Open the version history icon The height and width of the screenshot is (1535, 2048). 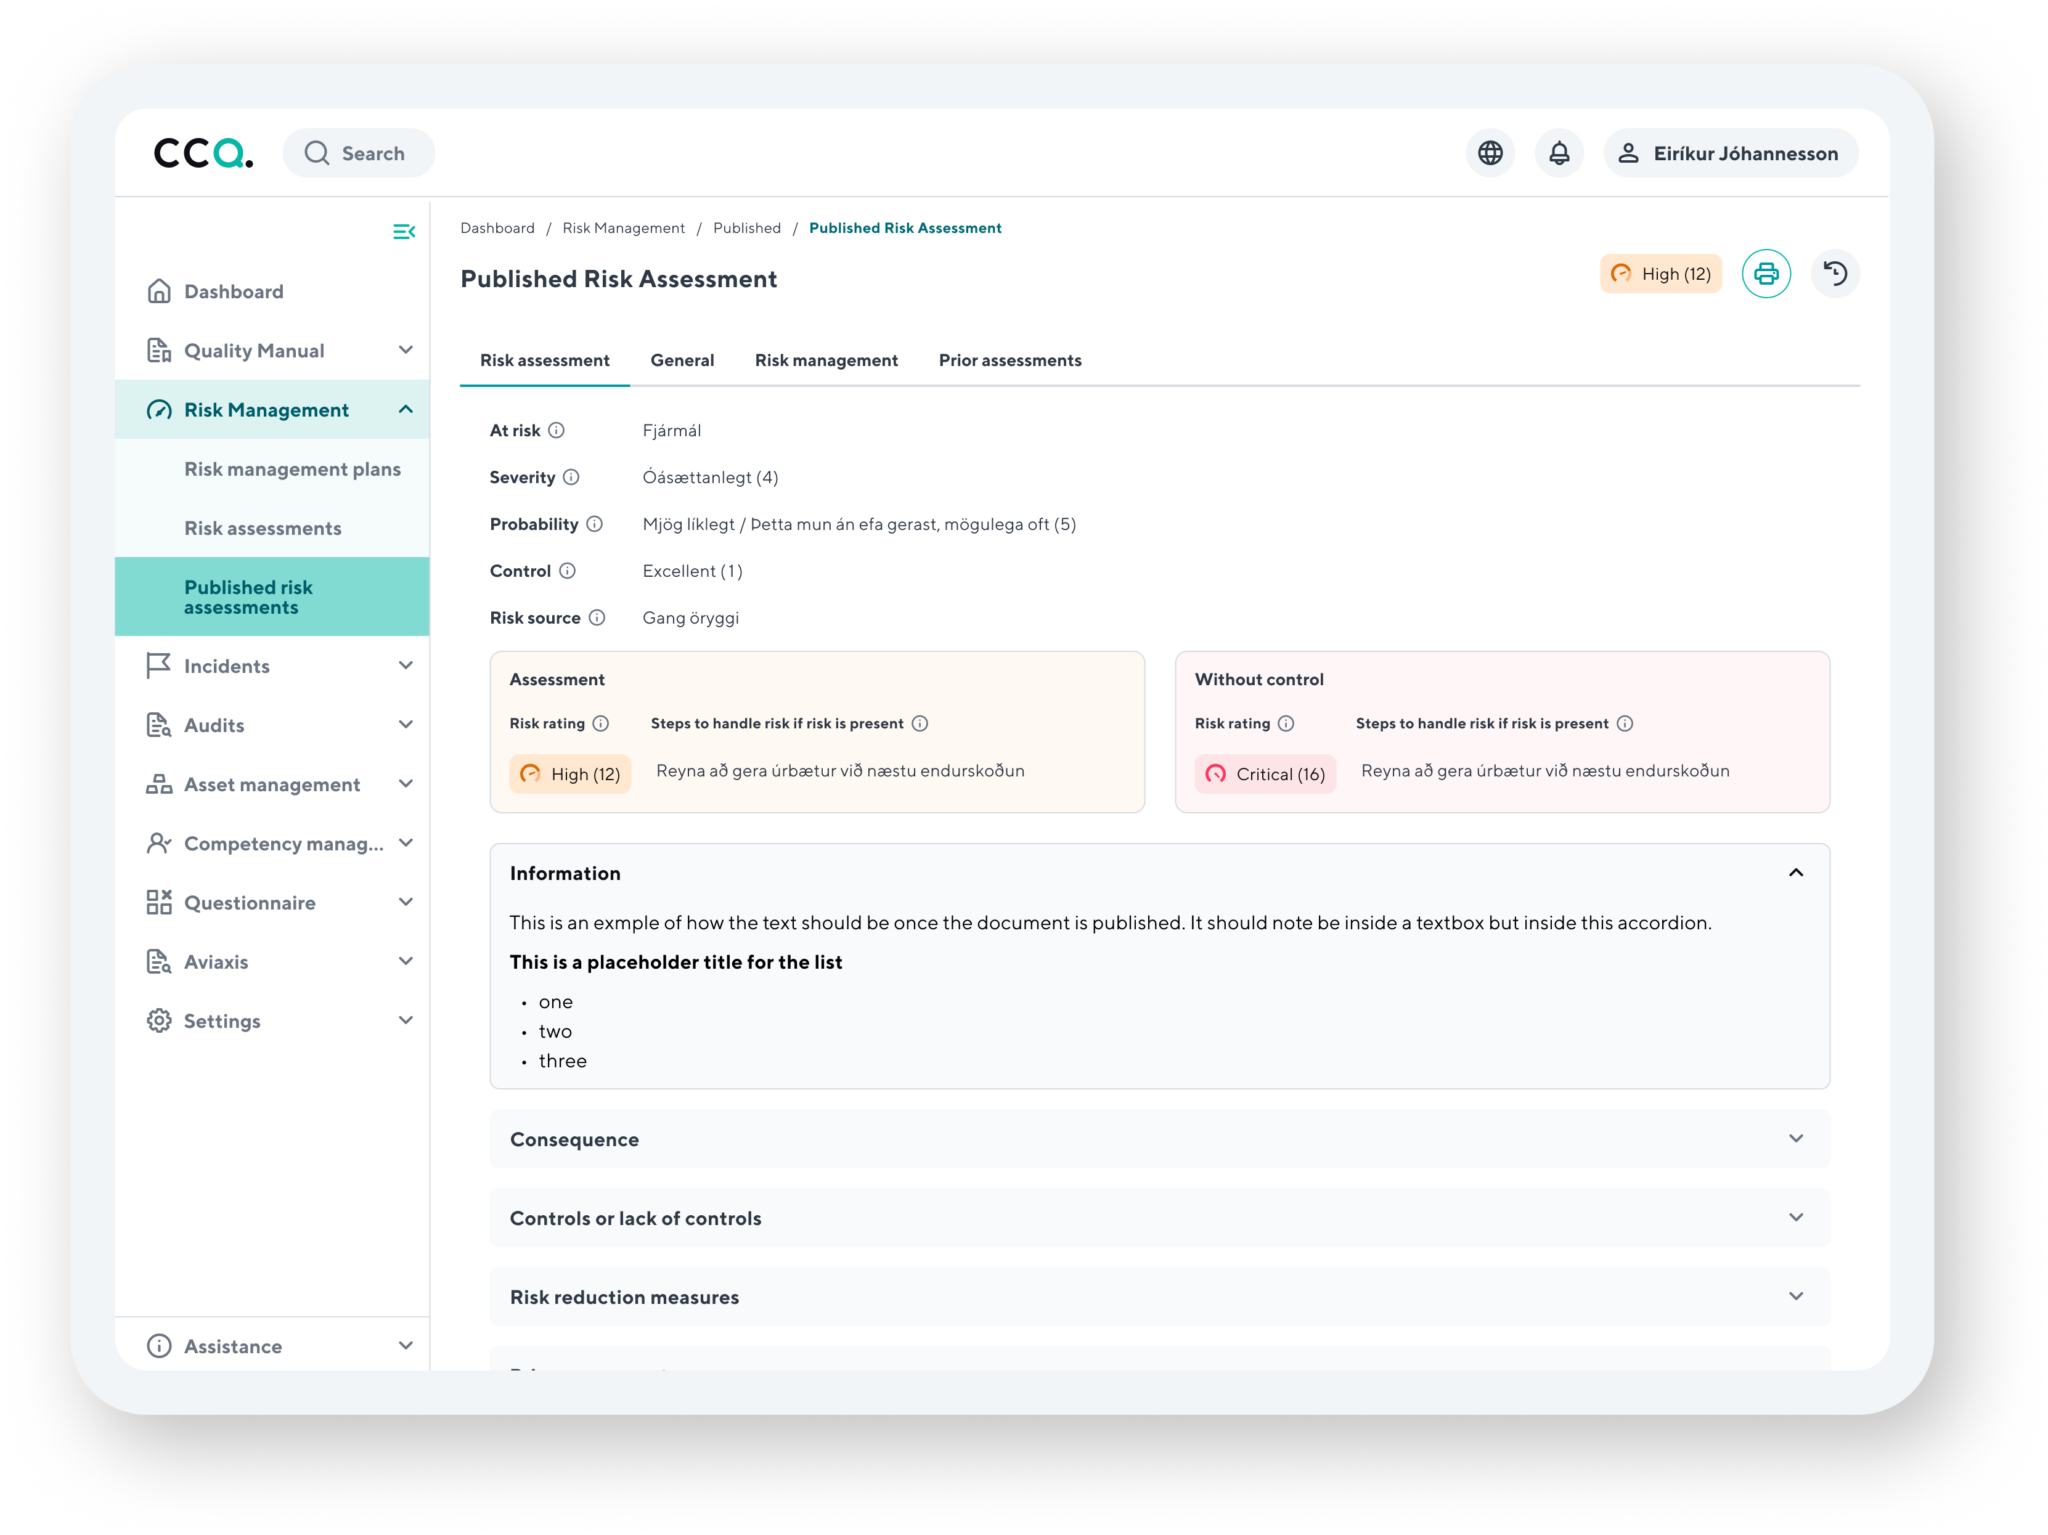(x=1834, y=274)
